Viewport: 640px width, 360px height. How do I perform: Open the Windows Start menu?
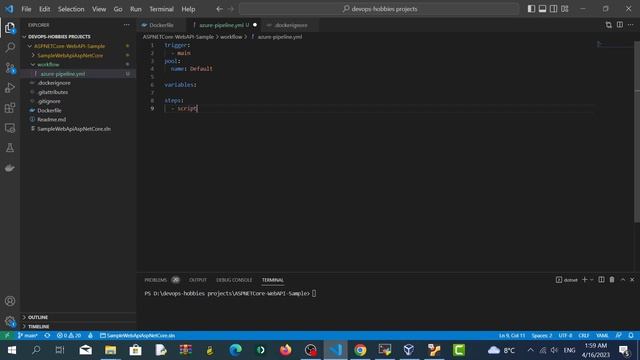tap(12, 350)
